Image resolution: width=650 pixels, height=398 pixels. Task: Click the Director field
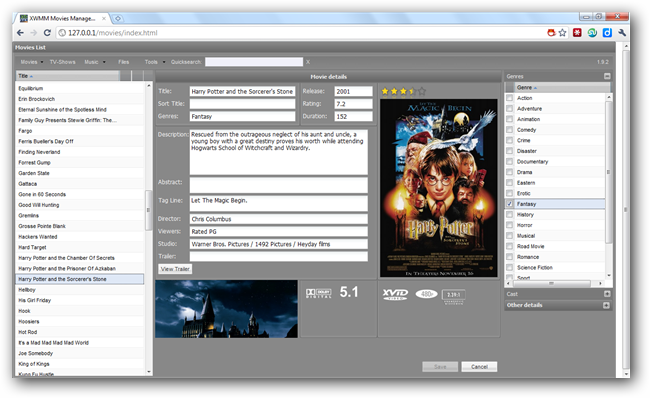tap(279, 219)
